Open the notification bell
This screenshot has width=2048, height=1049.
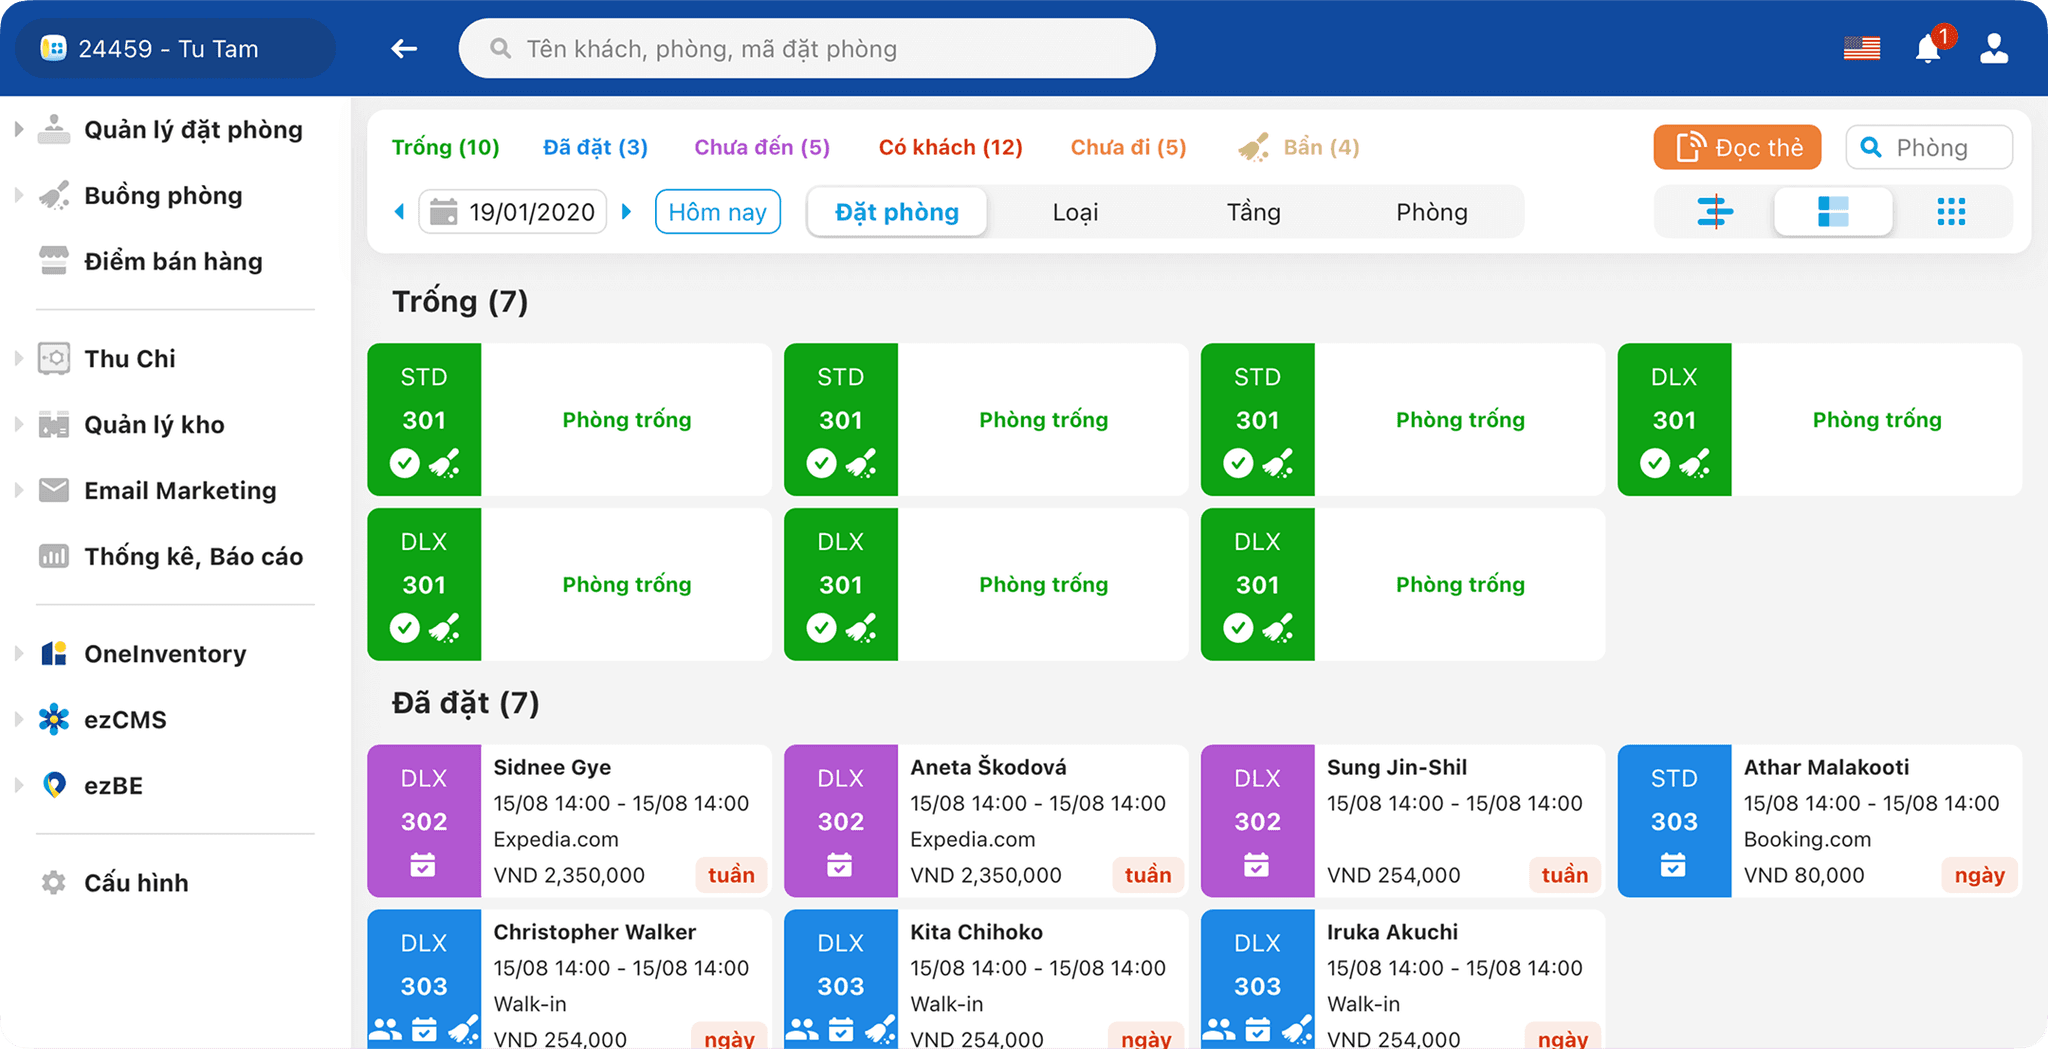coord(1929,49)
